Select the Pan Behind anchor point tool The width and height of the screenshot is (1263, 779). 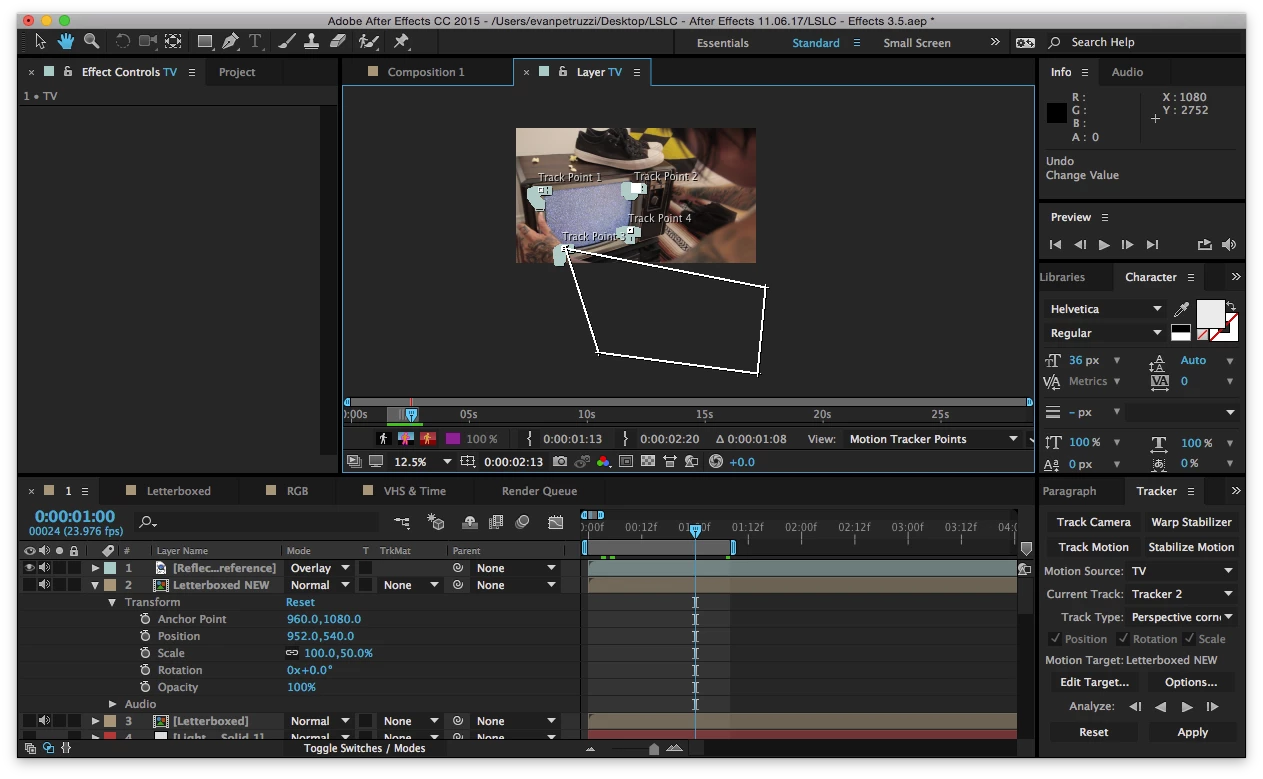pyautogui.click(x=173, y=41)
